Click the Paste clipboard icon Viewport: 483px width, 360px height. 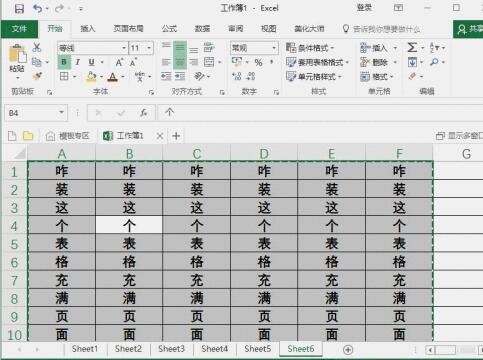17,54
